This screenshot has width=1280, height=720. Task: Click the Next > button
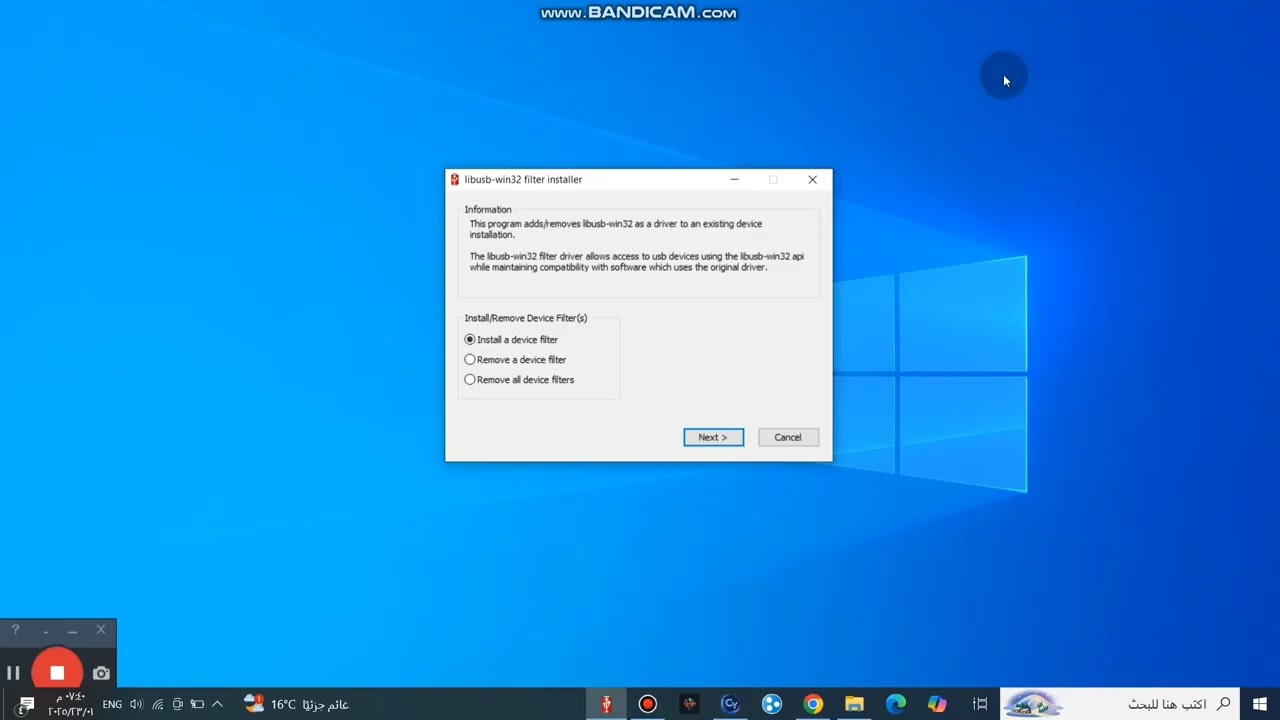click(x=713, y=437)
